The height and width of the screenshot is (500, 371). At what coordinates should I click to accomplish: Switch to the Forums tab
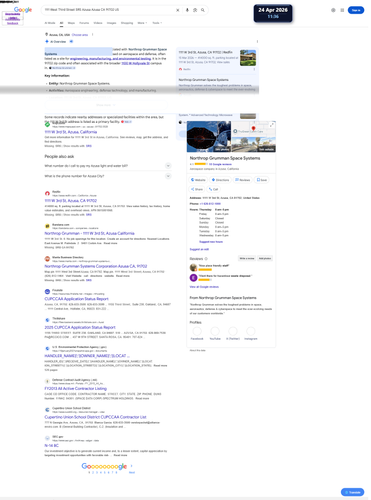point(85,23)
